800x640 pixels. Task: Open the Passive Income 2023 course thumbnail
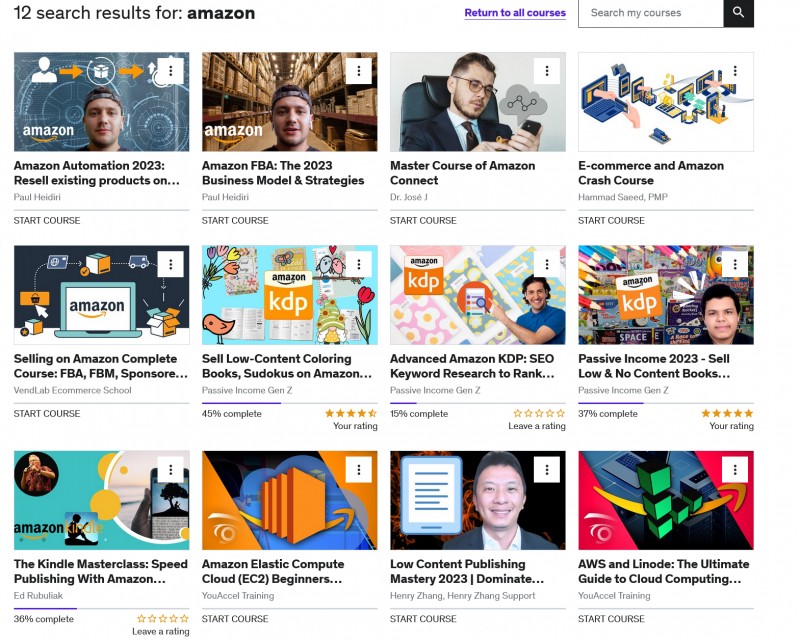[x=666, y=295]
